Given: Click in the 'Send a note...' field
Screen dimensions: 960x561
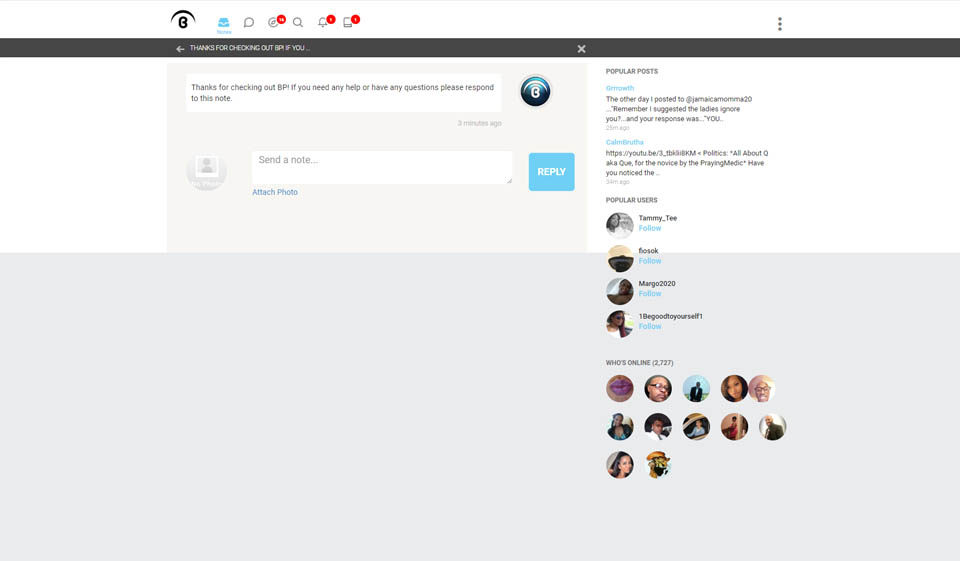Looking at the screenshot, I should [x=381, y=167].
